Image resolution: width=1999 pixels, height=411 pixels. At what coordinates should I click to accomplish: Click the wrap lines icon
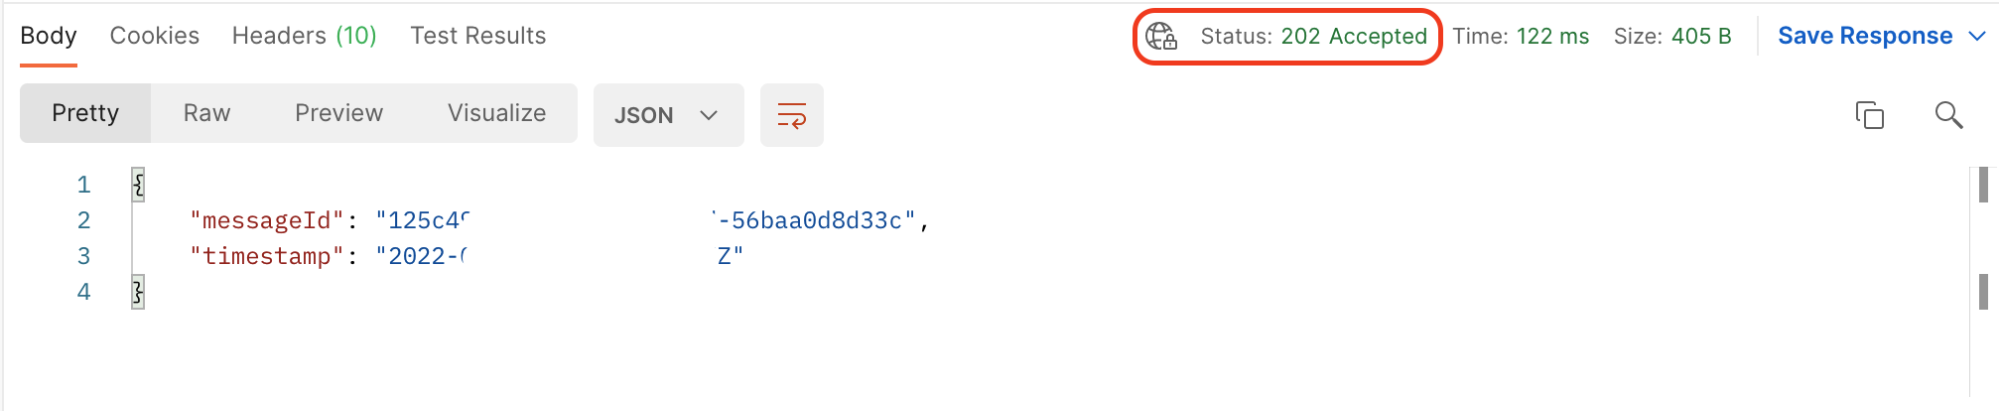(791, 116)
